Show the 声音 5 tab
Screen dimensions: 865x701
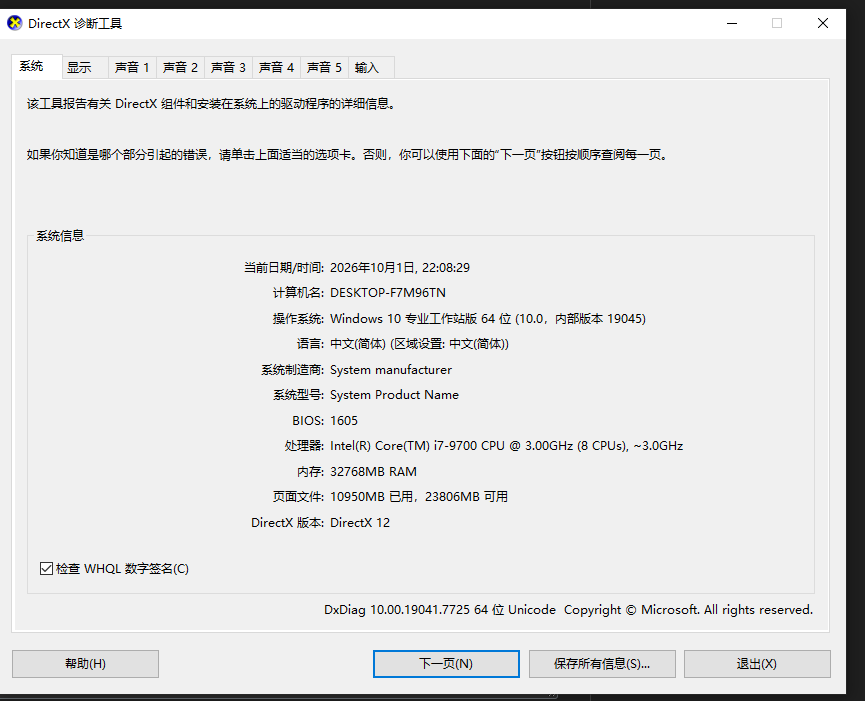coord(324,67)
